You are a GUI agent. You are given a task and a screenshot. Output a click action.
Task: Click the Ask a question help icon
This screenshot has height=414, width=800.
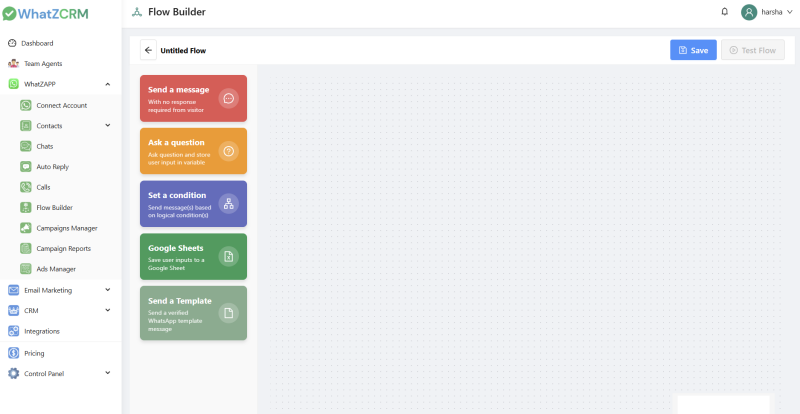coord(228,151)
